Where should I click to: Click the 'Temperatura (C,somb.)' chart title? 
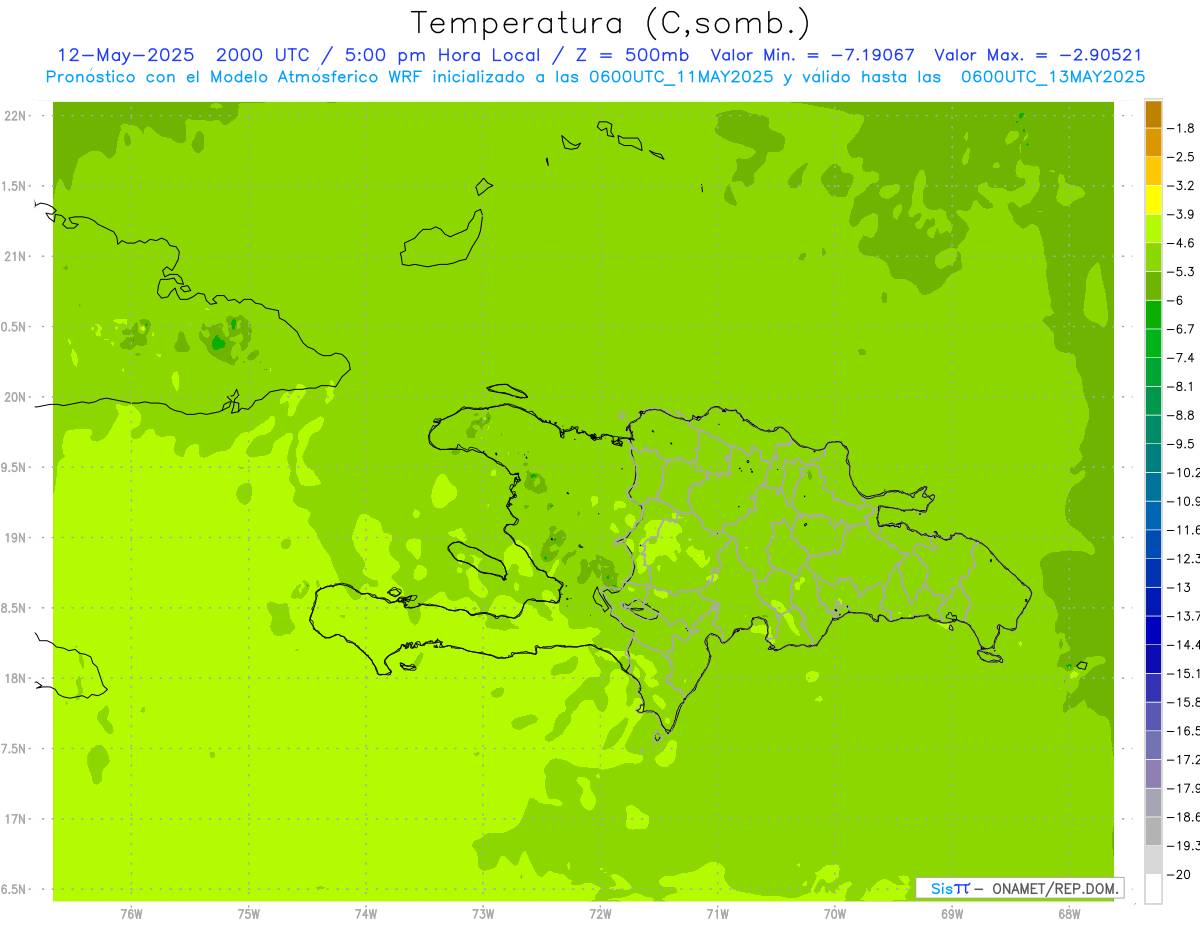610,23
